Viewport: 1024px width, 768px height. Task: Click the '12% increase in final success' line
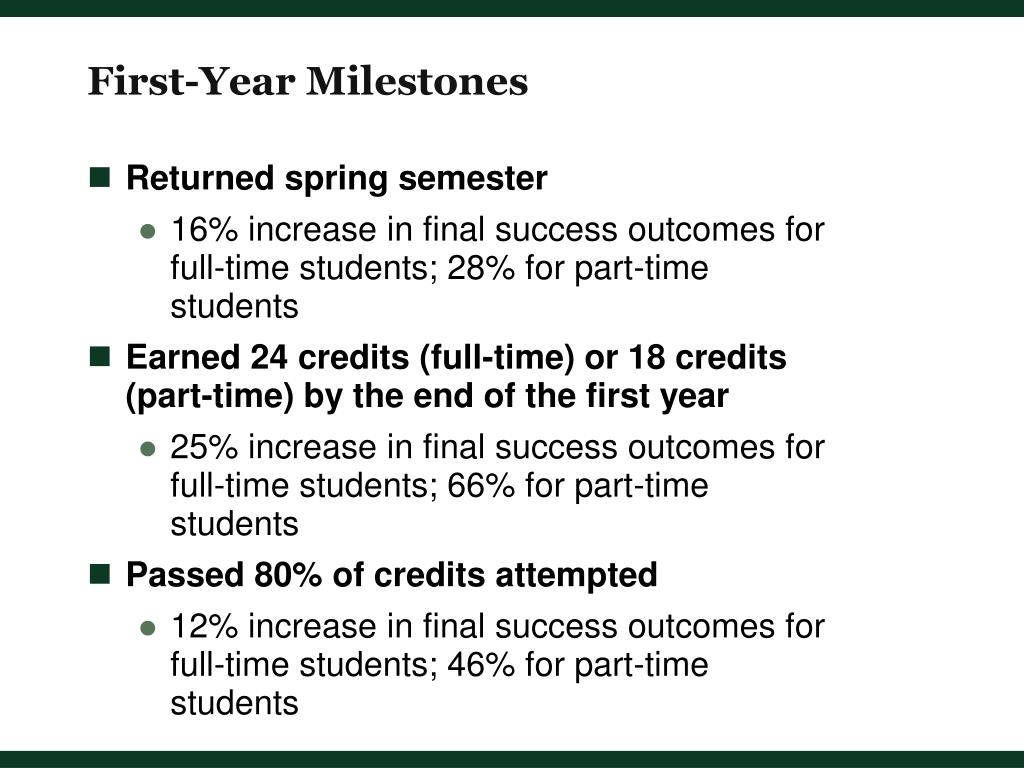498,626
